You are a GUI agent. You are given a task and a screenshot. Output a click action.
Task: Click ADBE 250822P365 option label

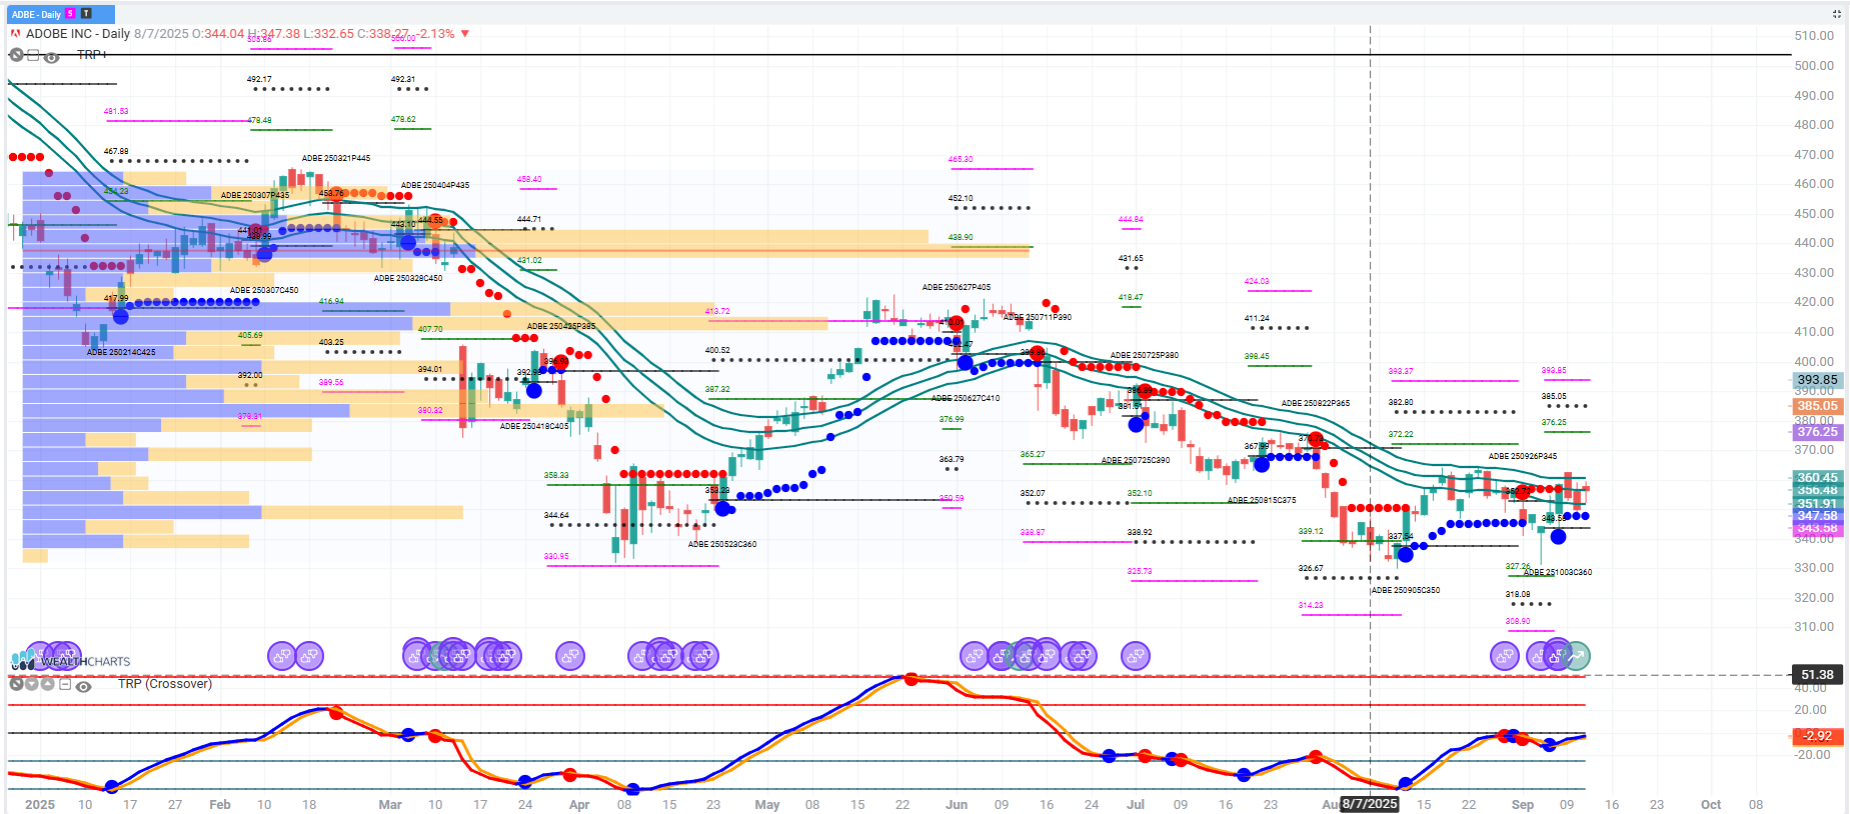pos(1316,403)
